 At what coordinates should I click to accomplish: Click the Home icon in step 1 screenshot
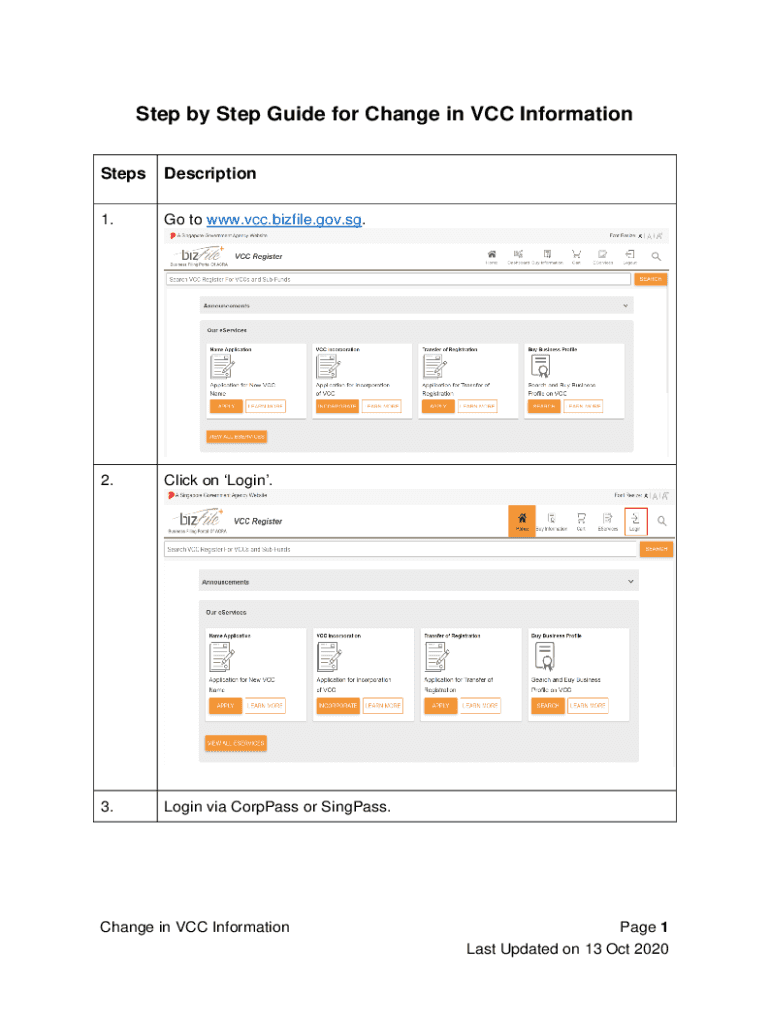(x=491, y=256)
